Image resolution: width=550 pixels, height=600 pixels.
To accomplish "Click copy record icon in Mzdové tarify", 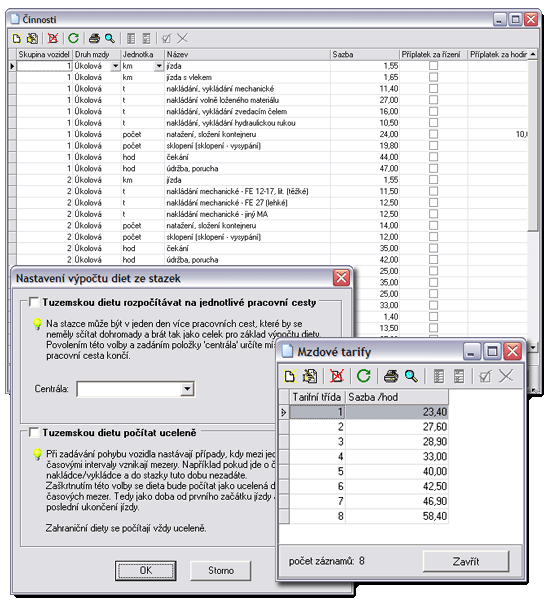I will [x=310, y=376].
